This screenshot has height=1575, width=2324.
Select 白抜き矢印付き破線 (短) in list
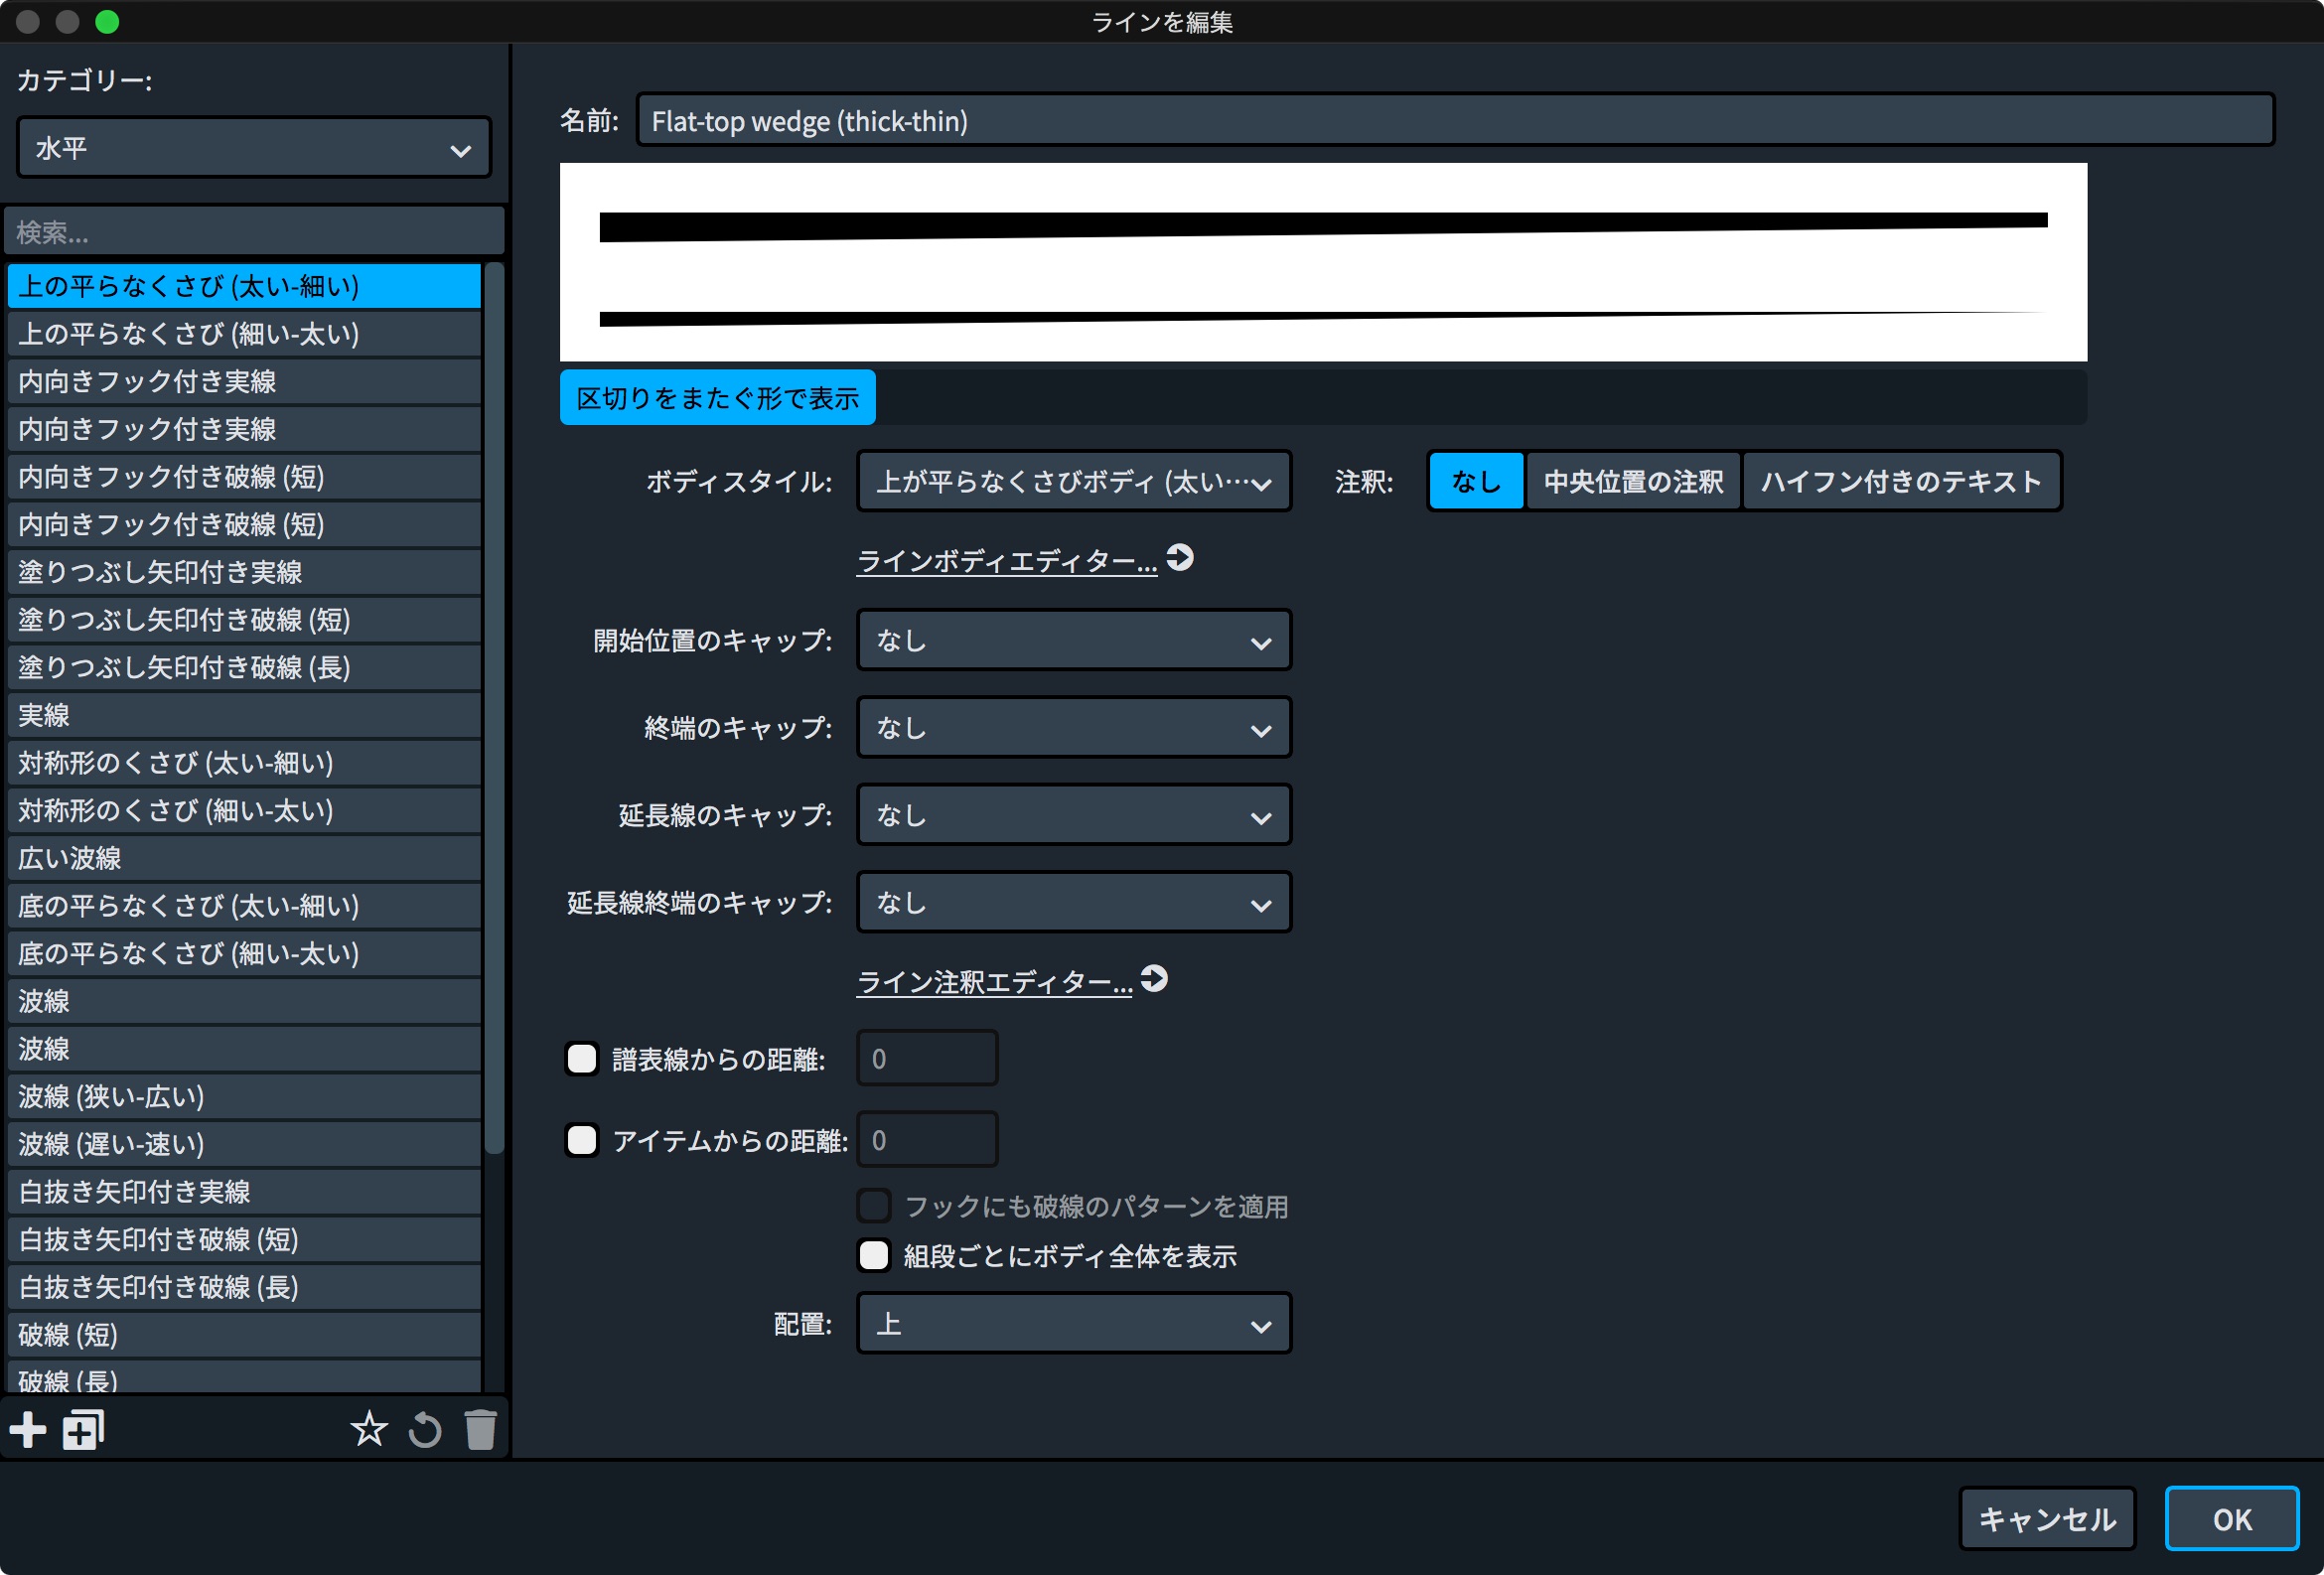(x=244, y=1239)
